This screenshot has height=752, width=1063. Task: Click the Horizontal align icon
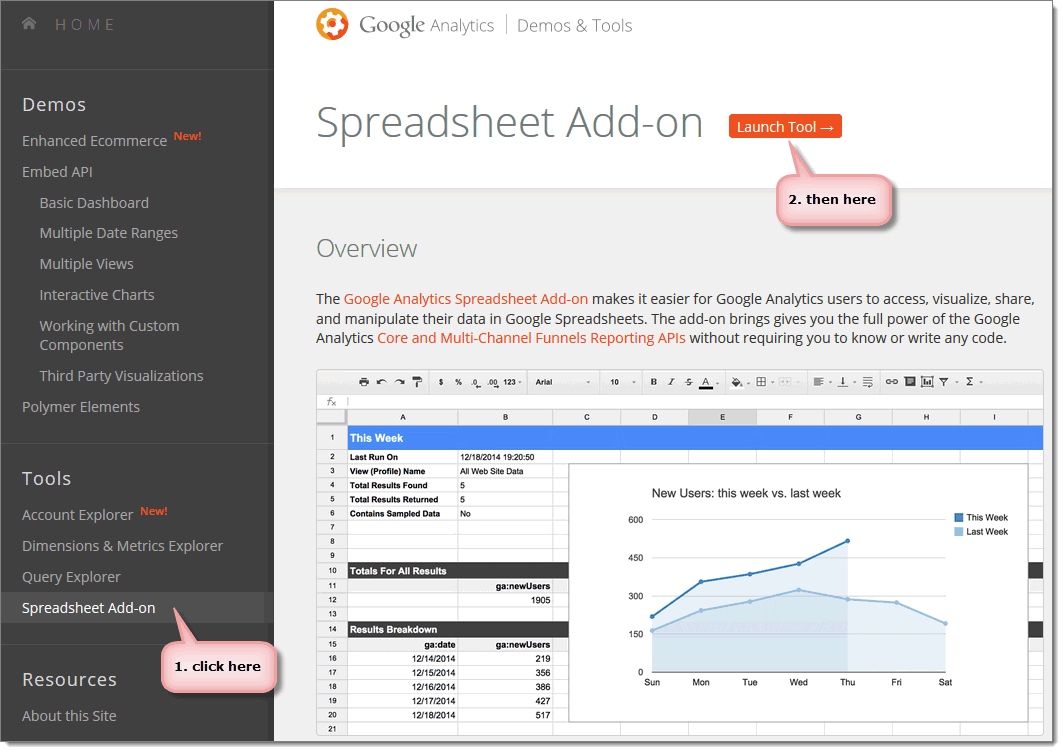(x=819, y=382)
